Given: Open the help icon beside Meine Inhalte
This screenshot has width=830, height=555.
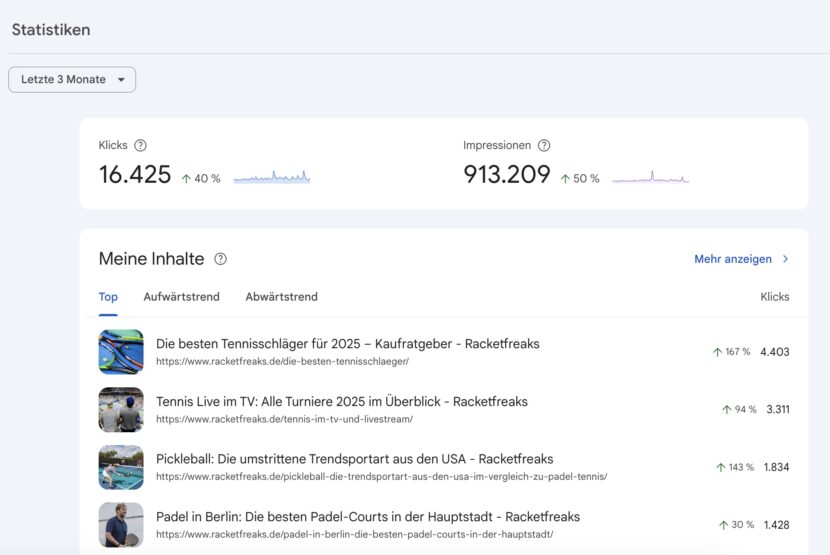Looking at the screenshot, I should (x=220, y=259).
